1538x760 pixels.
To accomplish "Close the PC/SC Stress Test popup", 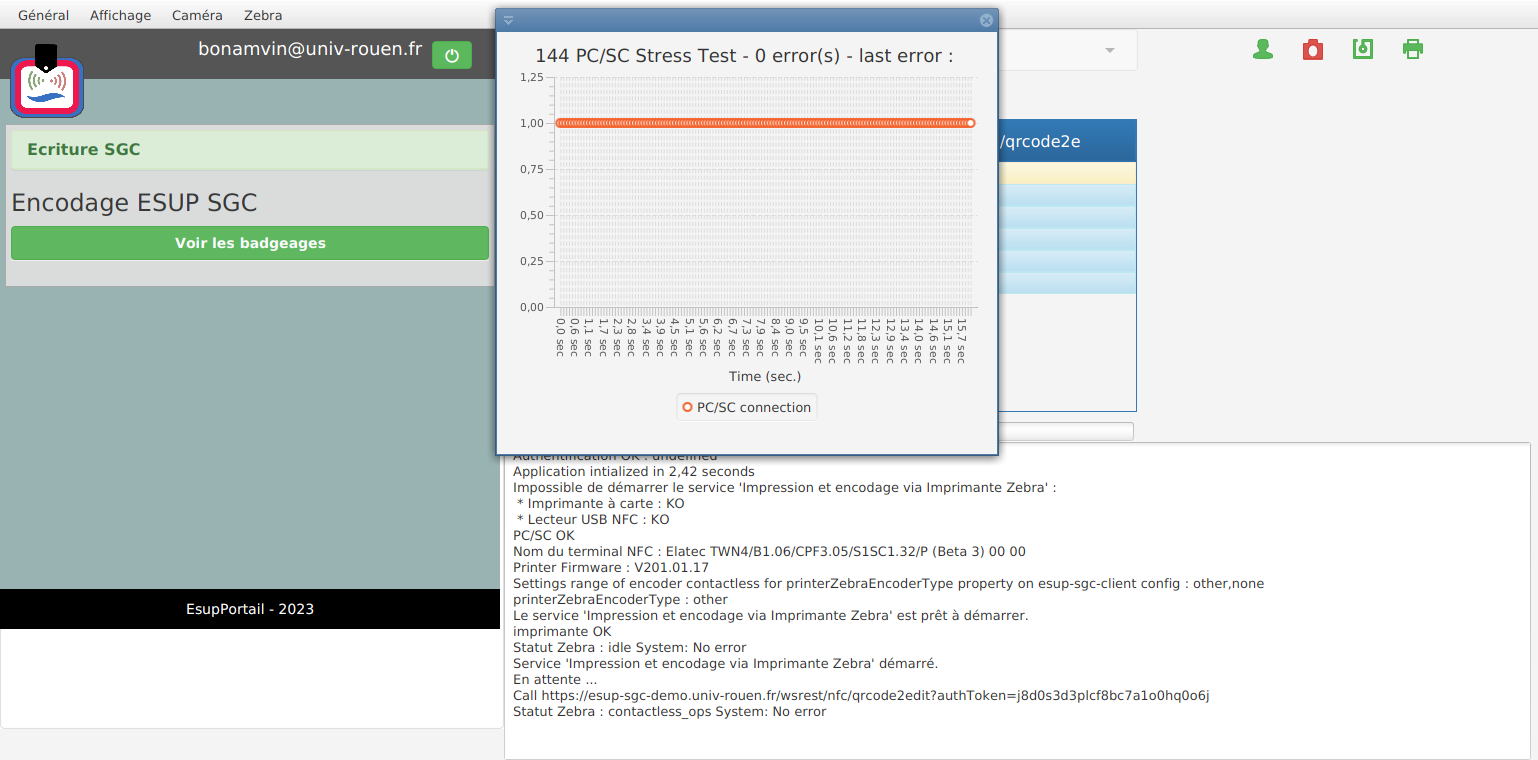I will coord(986,20).
